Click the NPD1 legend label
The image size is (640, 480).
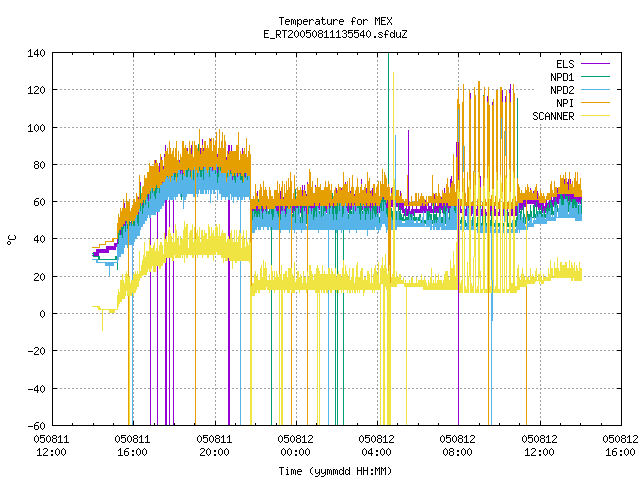[x=562, y=77]
